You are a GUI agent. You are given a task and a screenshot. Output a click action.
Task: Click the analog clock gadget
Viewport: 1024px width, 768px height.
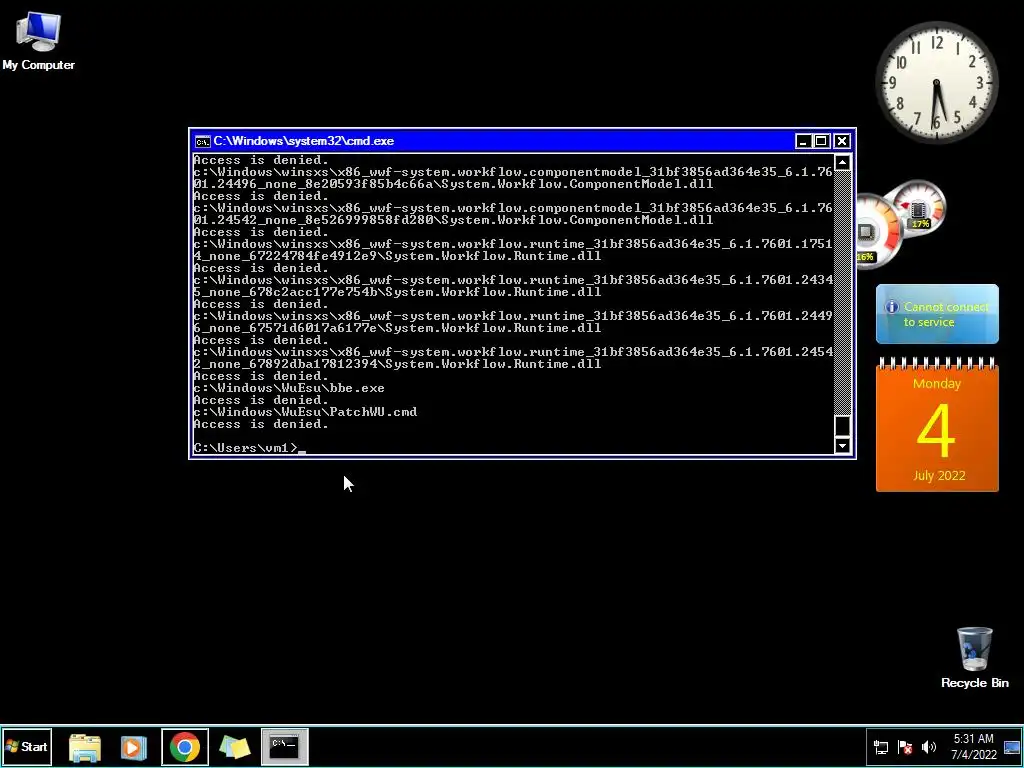[x=936, y=82]
